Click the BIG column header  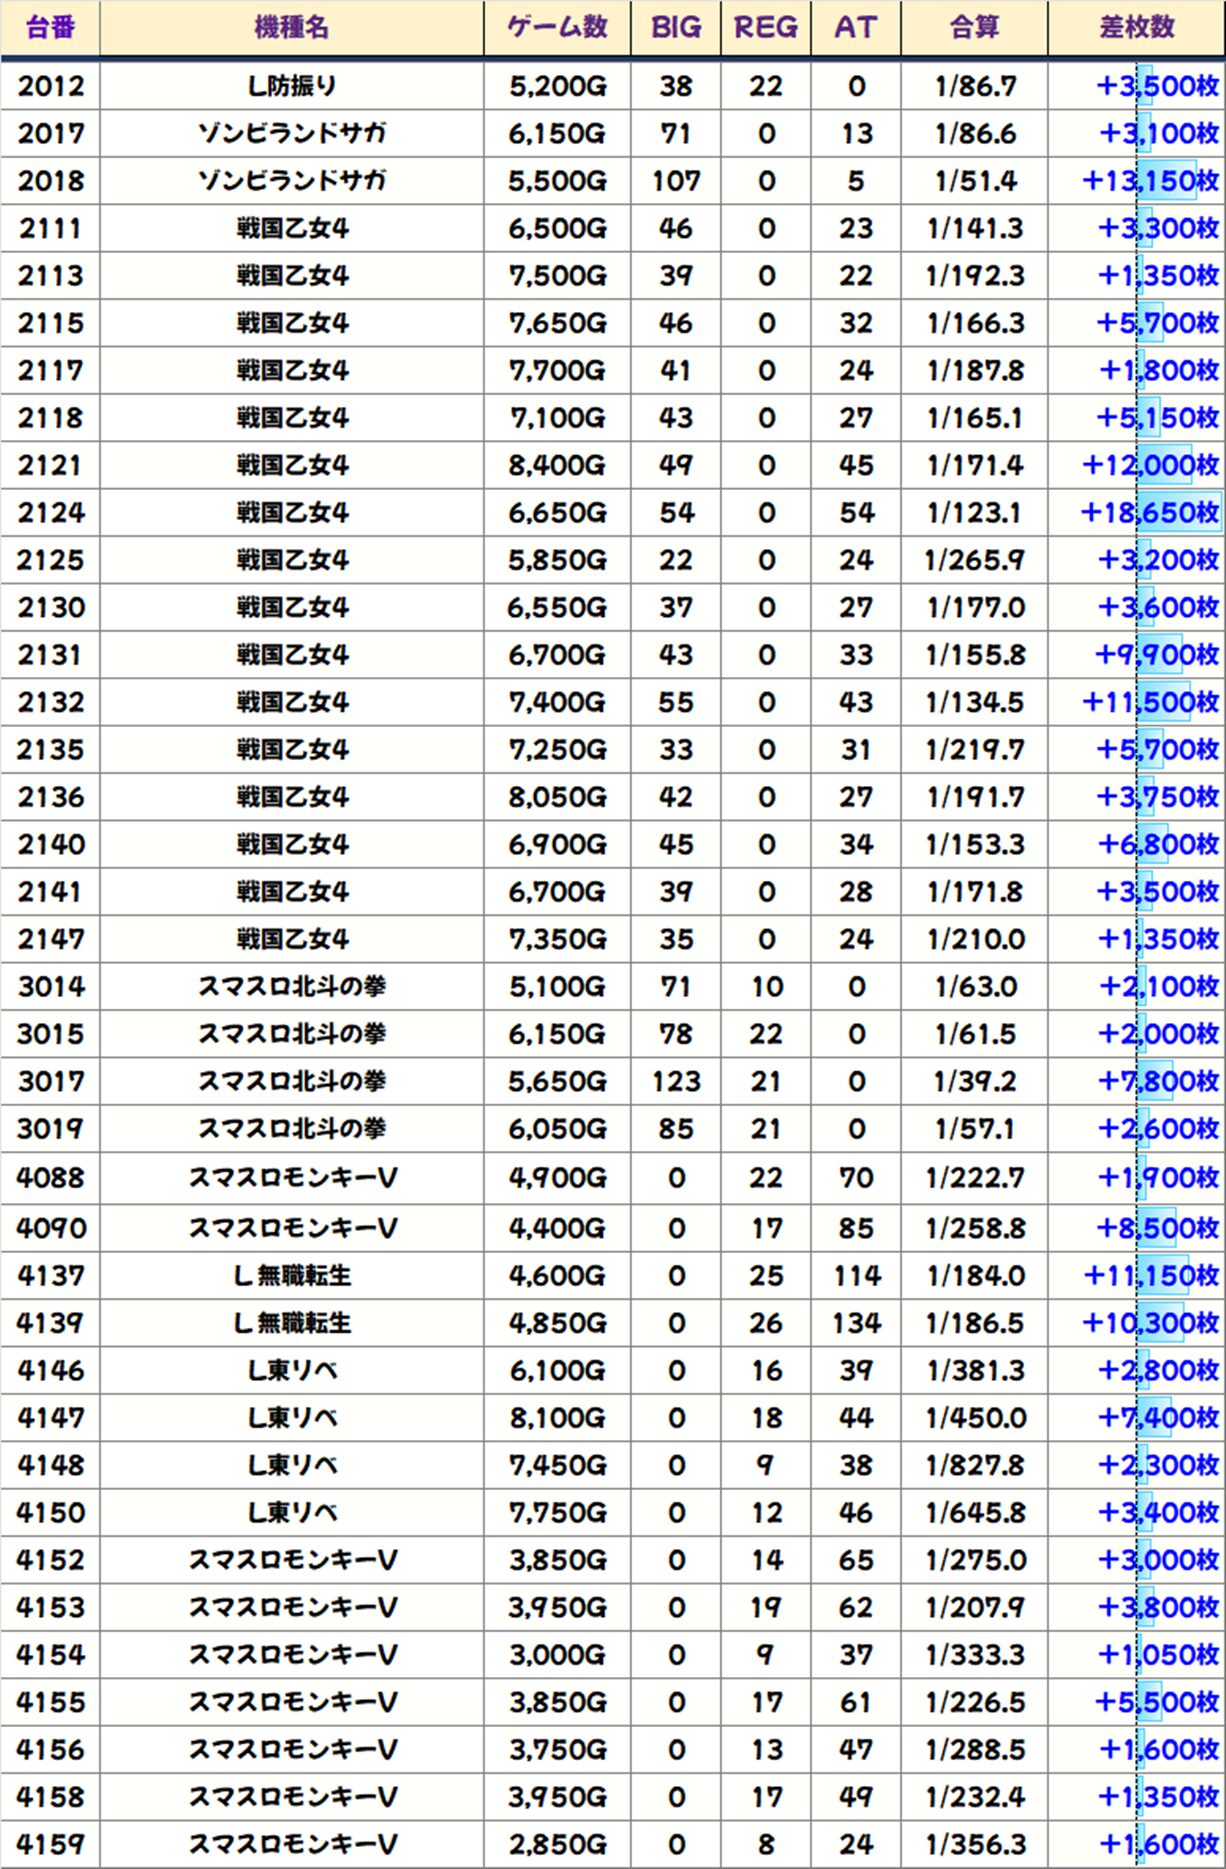(676, 28)
